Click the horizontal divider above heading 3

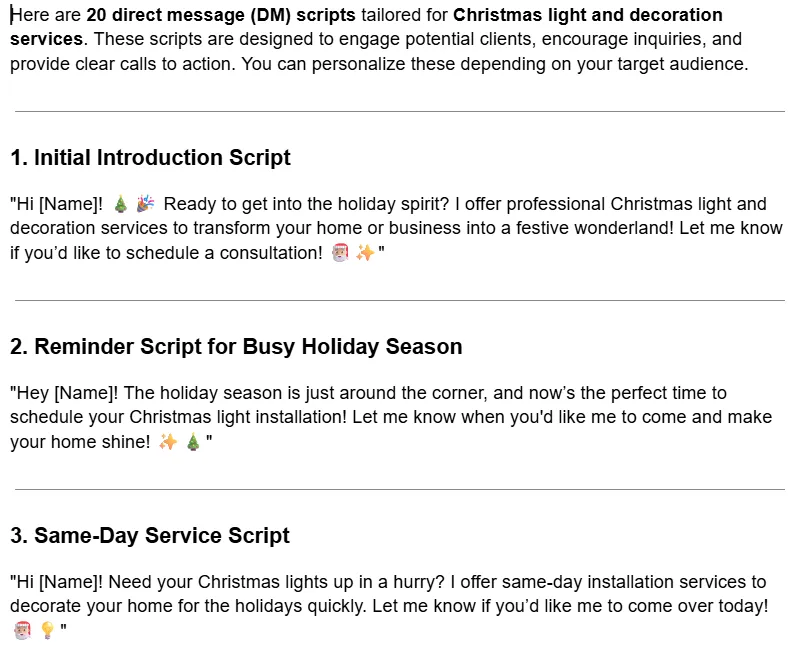[400, 489]
